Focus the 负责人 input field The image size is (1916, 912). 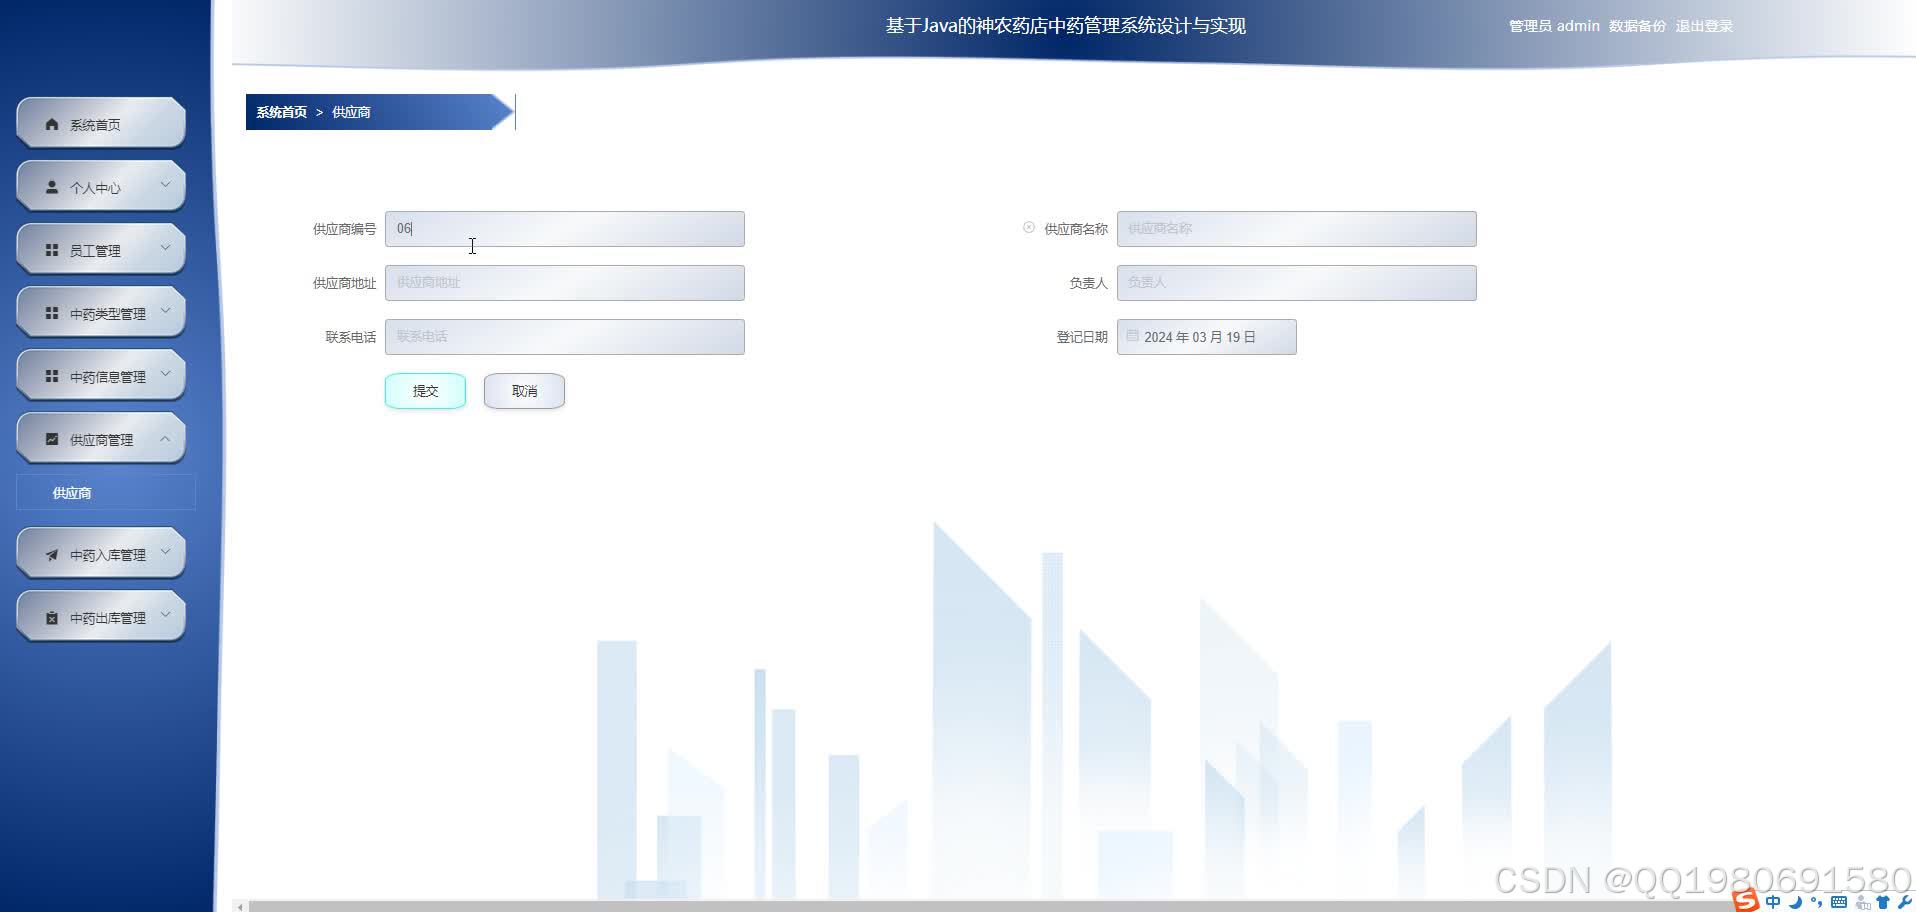click(x=1296, y=283)
